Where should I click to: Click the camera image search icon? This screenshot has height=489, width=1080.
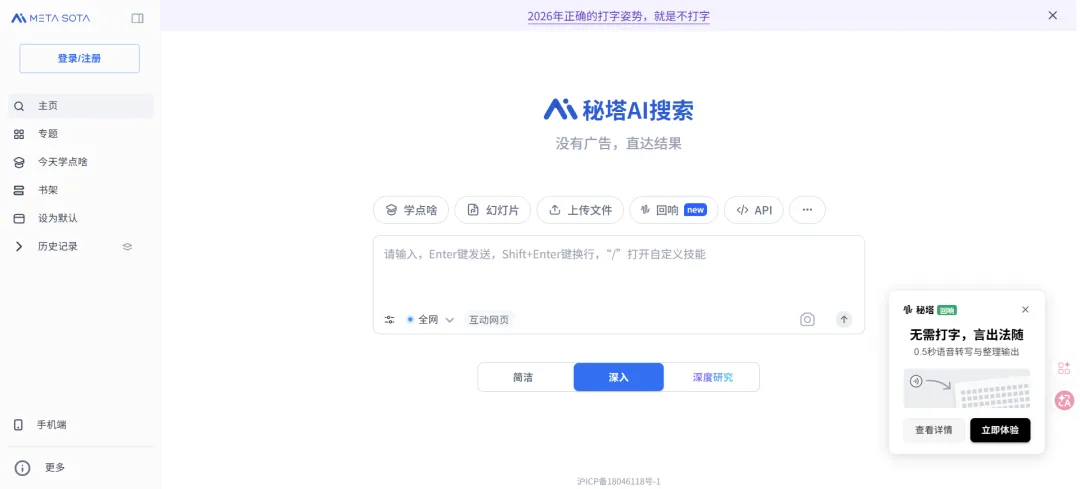click(807, 320)
